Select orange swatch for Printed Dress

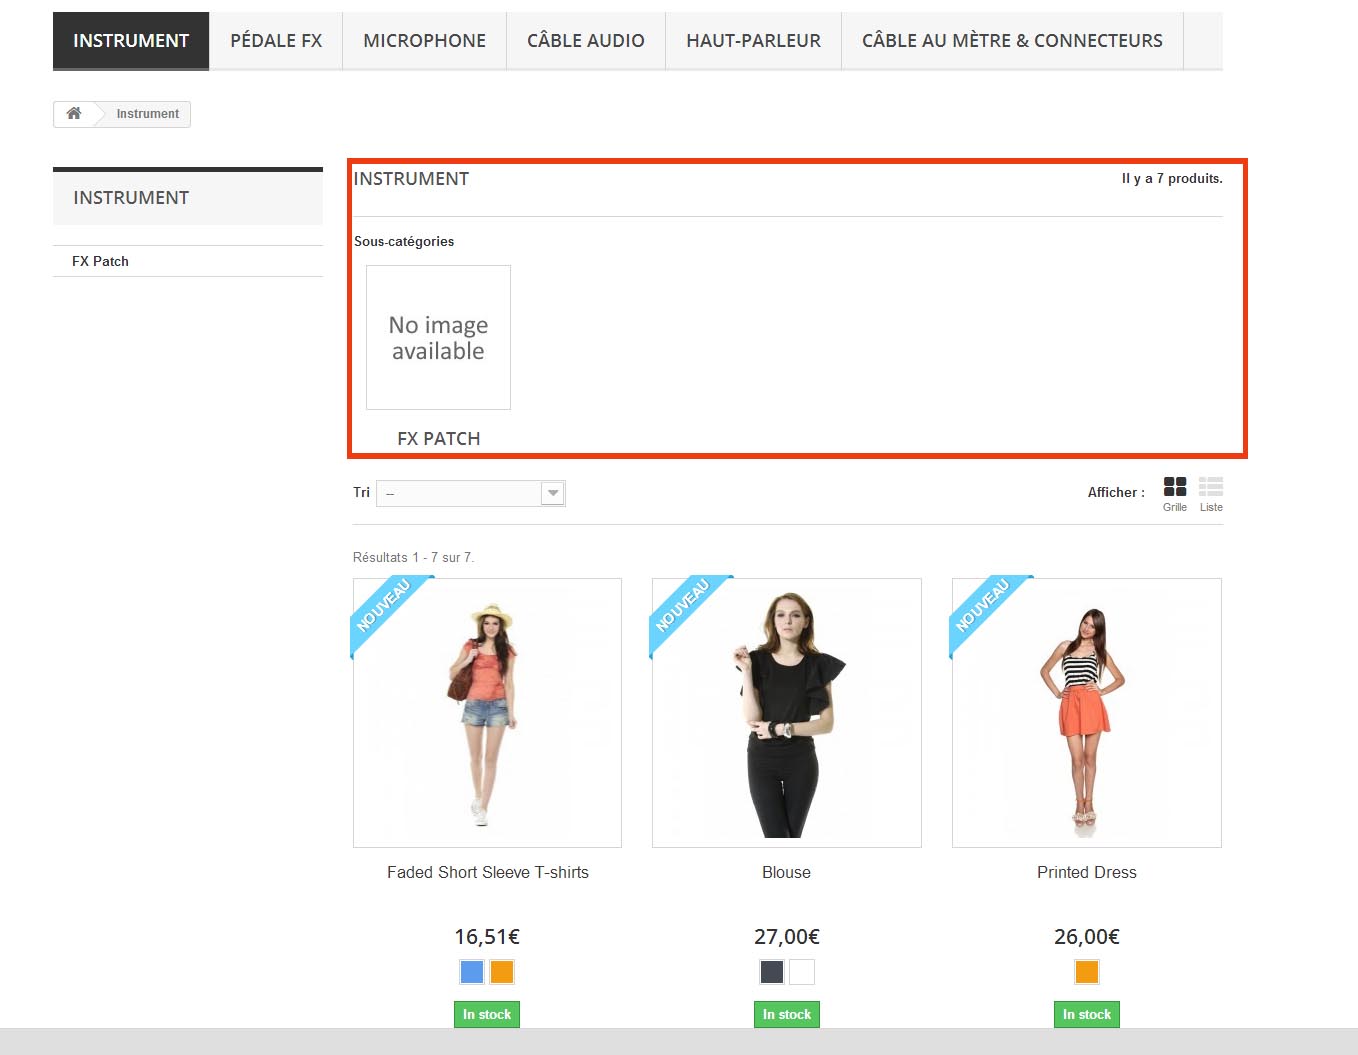pyautogui.click(x=1087, y=971)
